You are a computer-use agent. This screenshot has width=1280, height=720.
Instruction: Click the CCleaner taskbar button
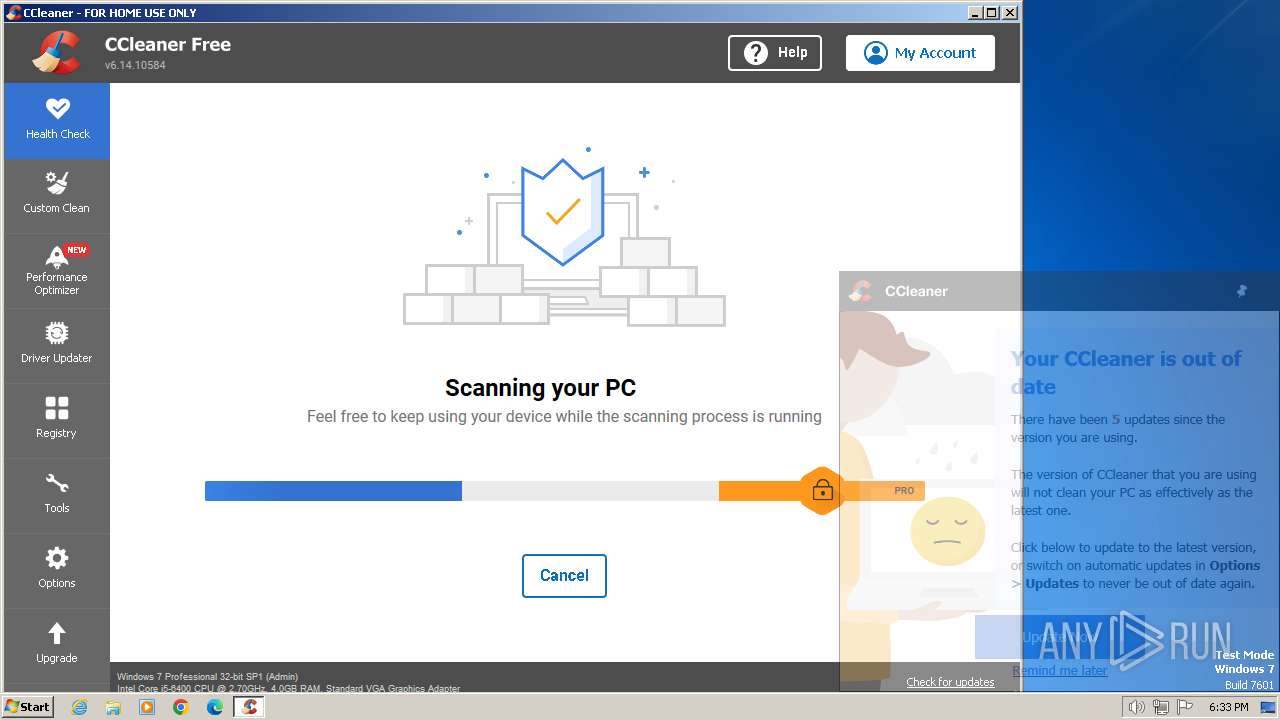pyautogui.click(x=249, y=707)
